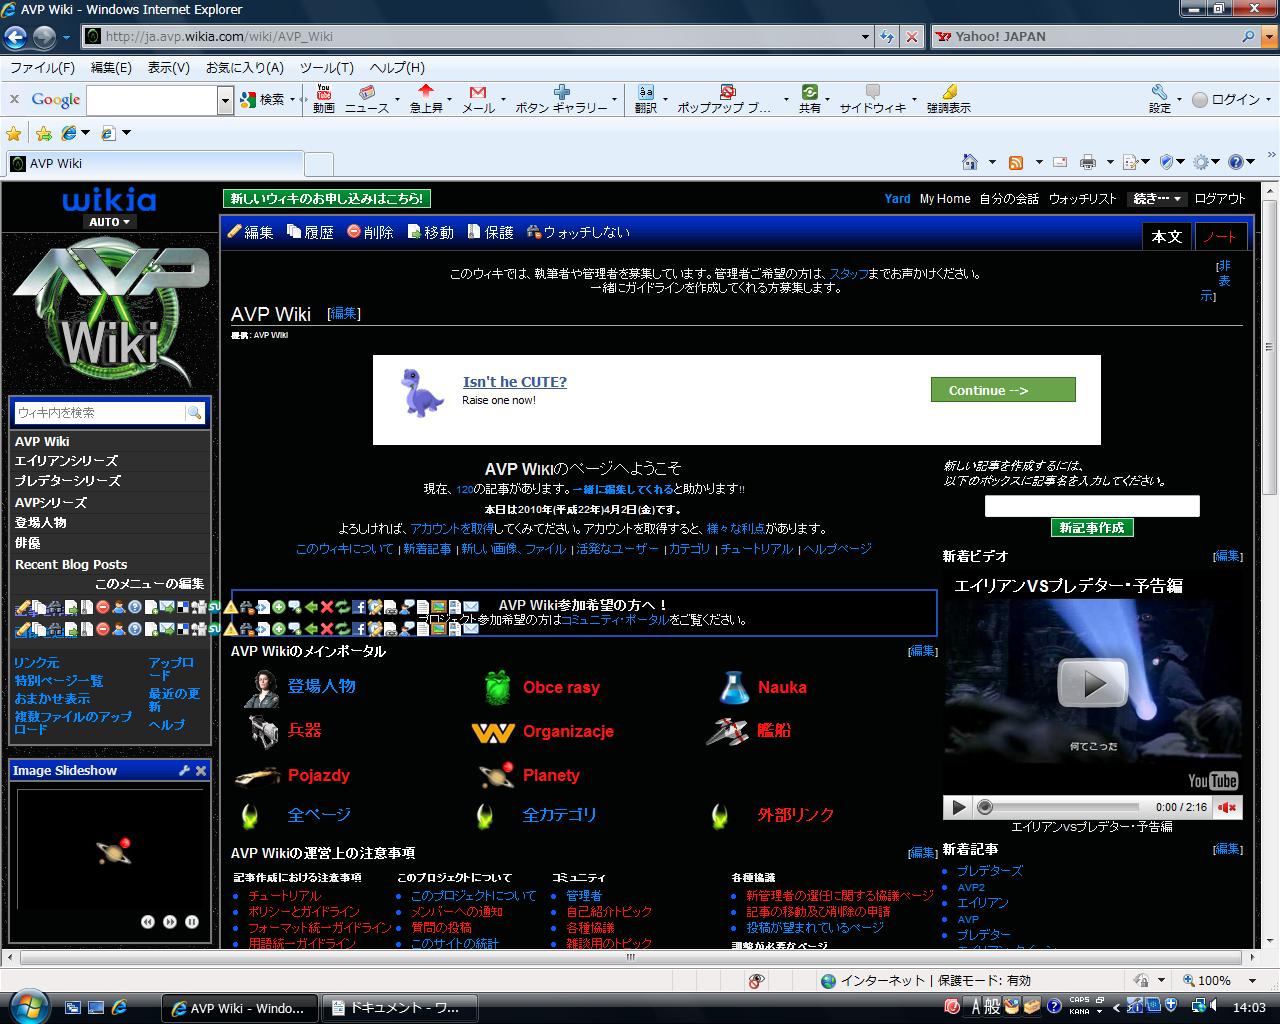Open Image Slideshow wrench settings icon
Image resolution: width=1280 pixels, height=1024 pixels.
pyautogui.click(x=184, y=770)
